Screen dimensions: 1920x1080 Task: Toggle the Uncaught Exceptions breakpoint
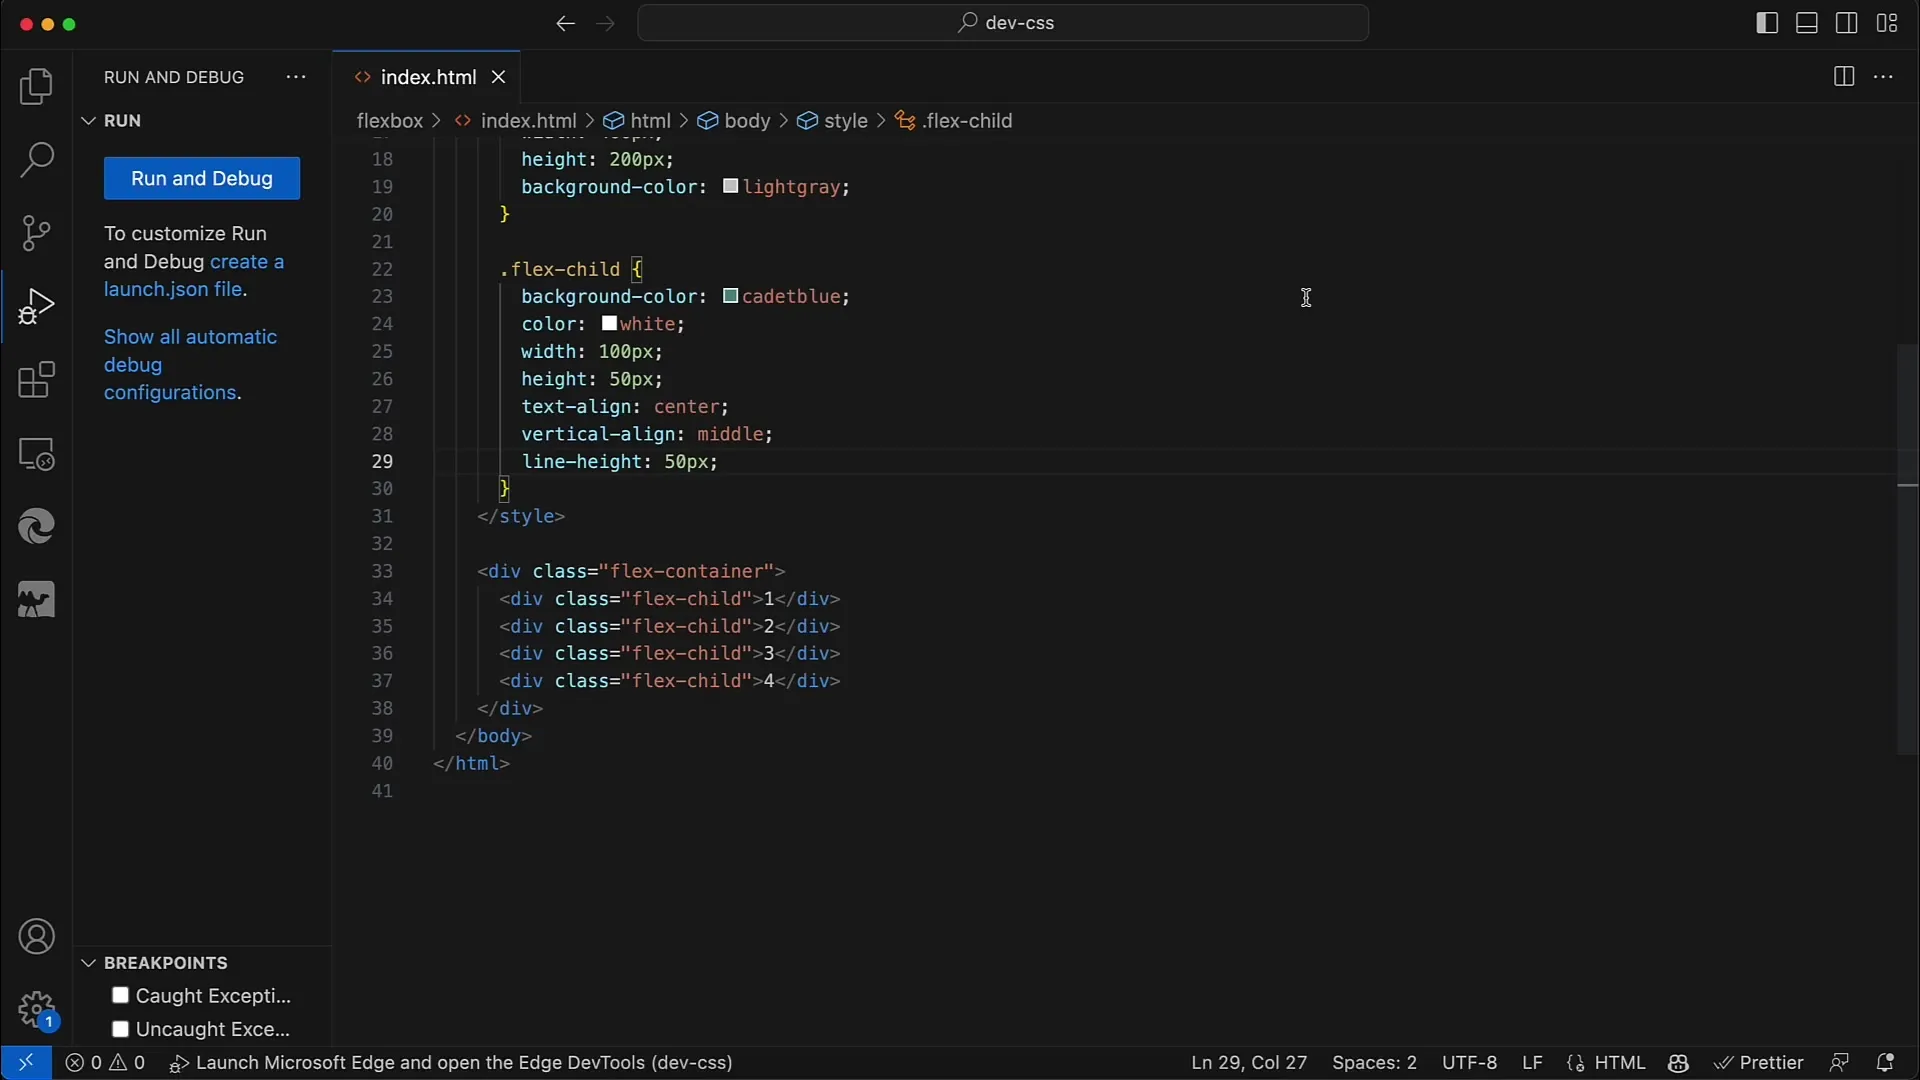coord(120,1029)
